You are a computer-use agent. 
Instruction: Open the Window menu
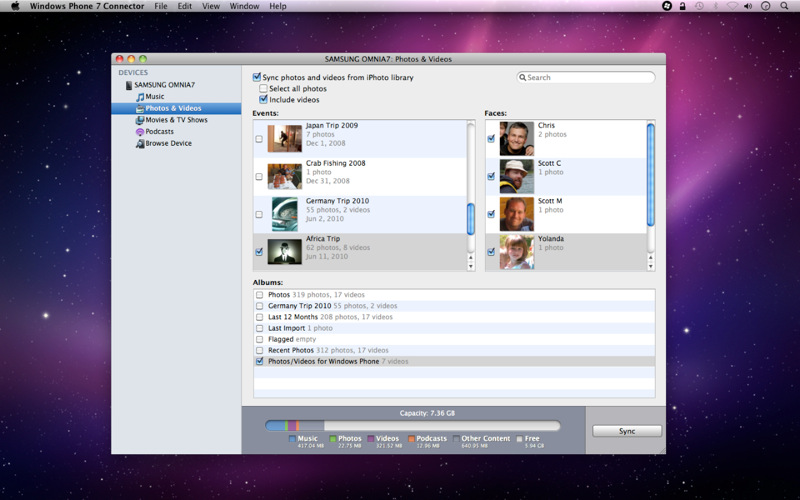244,6
